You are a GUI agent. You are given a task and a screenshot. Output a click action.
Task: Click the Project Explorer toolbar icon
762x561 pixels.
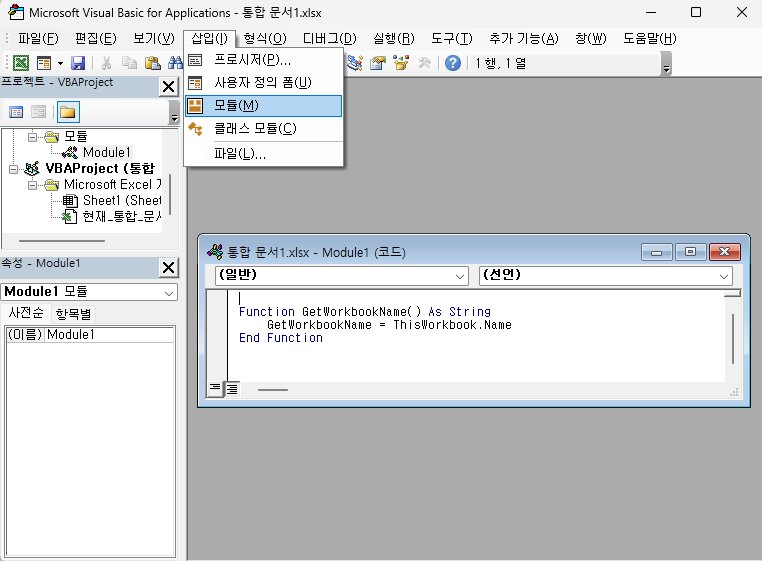(355, 63)
